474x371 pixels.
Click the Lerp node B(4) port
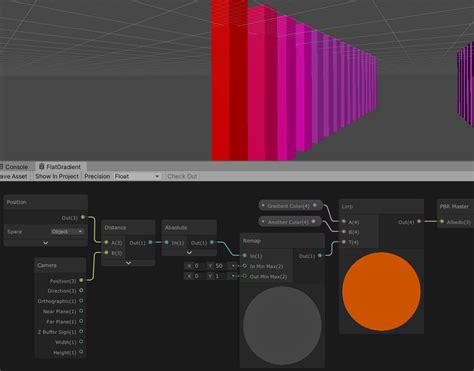344,232
